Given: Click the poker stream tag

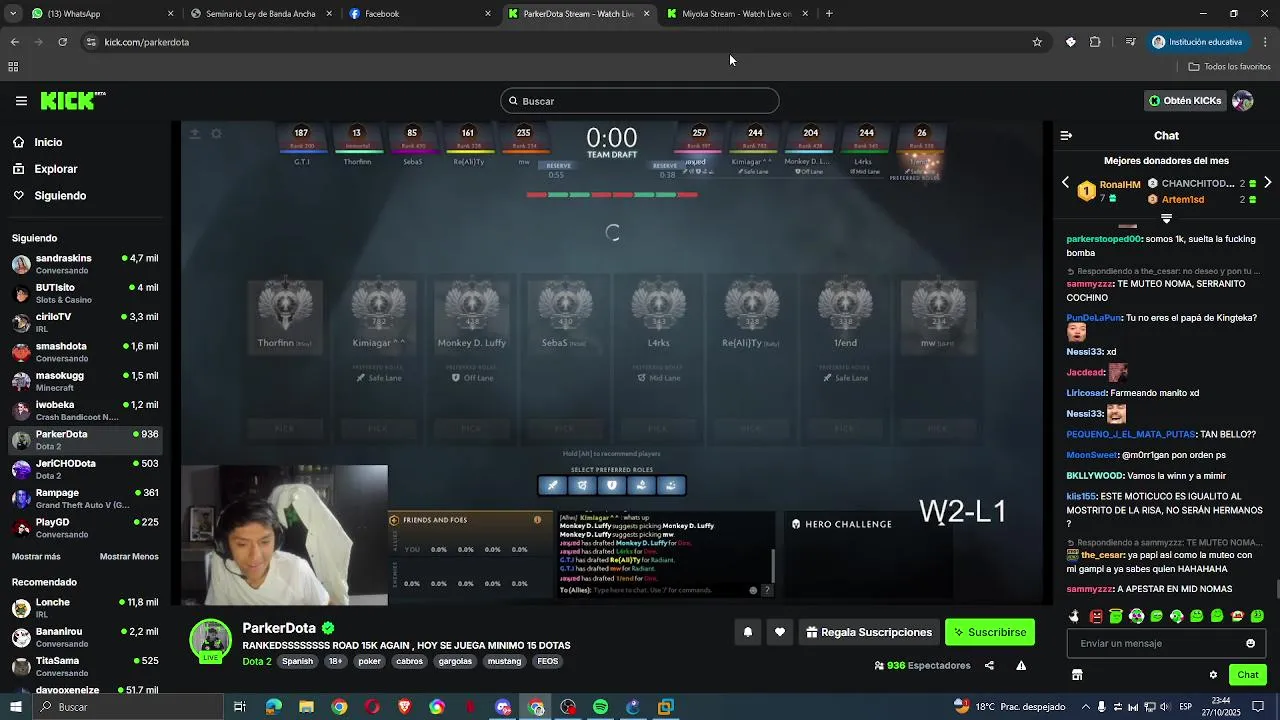Looking at the screenshot, I should pyautogui.click(x=369, y=661).
